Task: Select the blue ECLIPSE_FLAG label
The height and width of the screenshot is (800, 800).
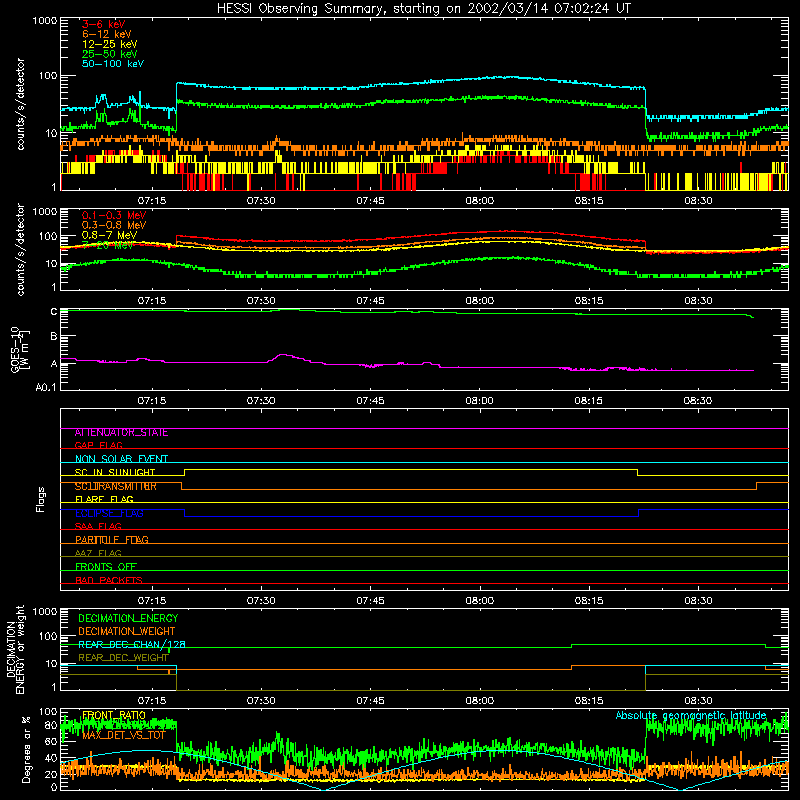Action: 109,513
